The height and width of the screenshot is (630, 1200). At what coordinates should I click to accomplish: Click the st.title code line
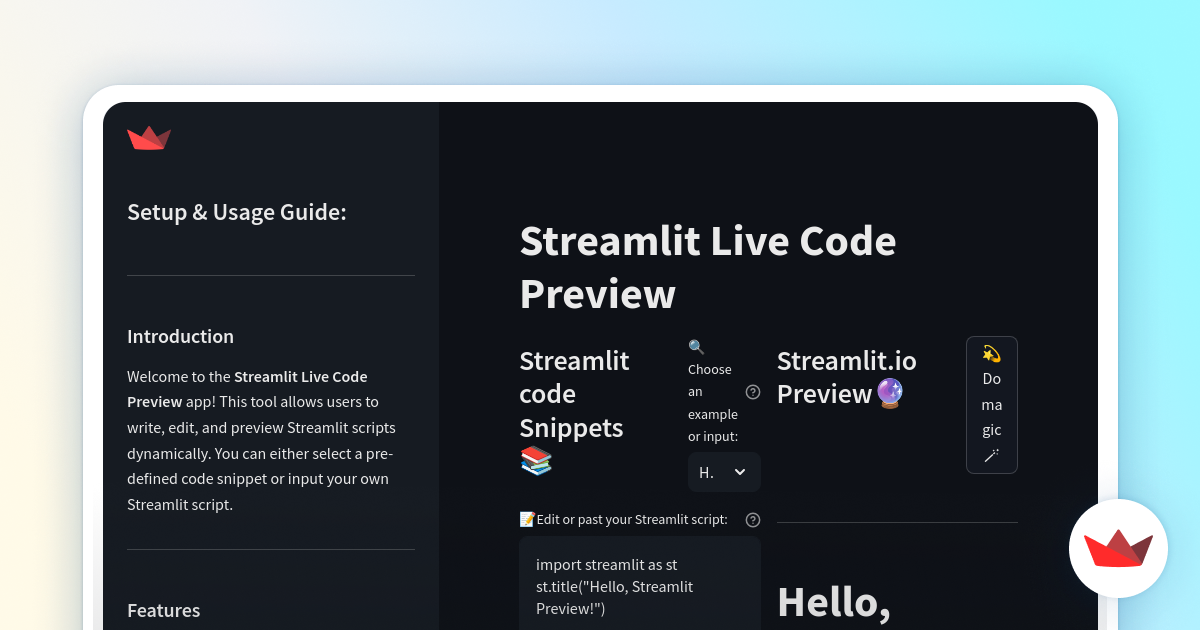(x=615, y=597)
